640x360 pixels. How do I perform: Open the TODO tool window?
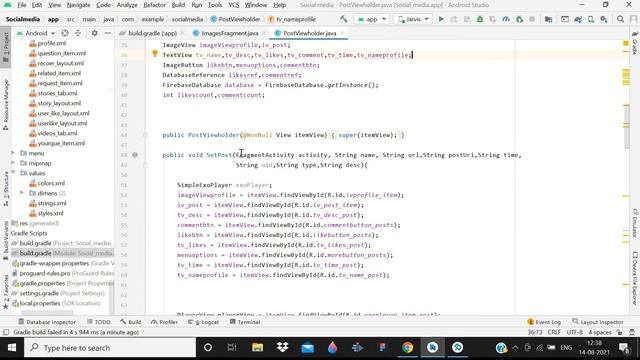(x=99, y=322)
